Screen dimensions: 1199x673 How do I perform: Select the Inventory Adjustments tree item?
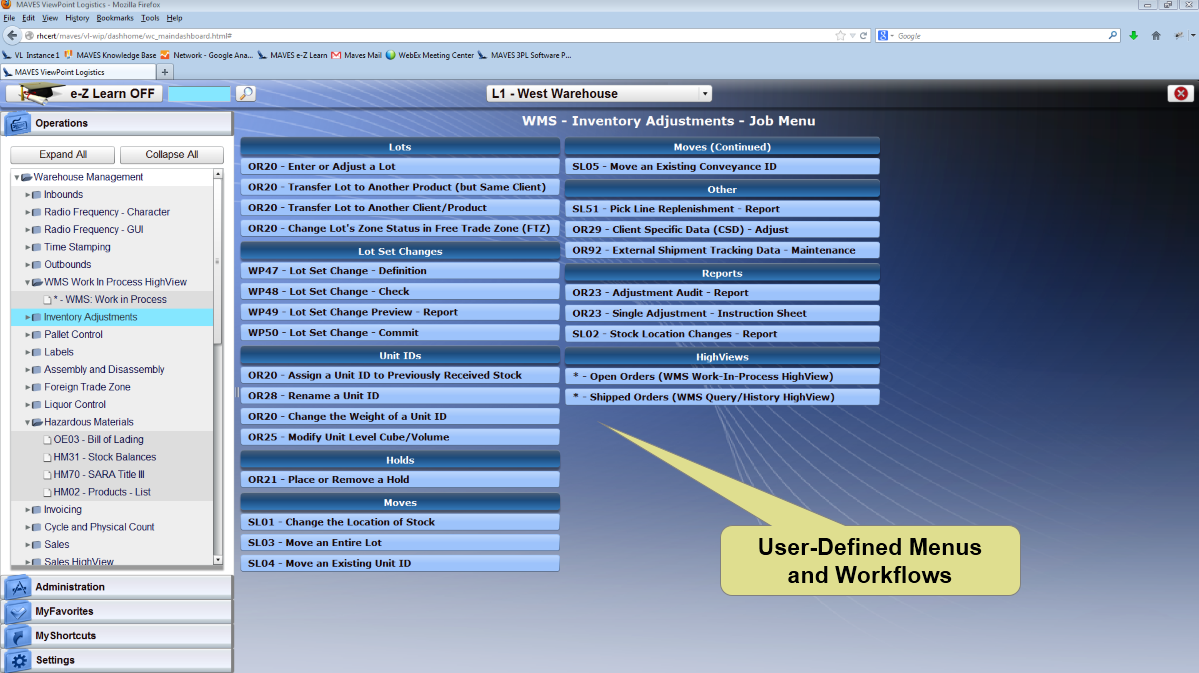point(90,317)
